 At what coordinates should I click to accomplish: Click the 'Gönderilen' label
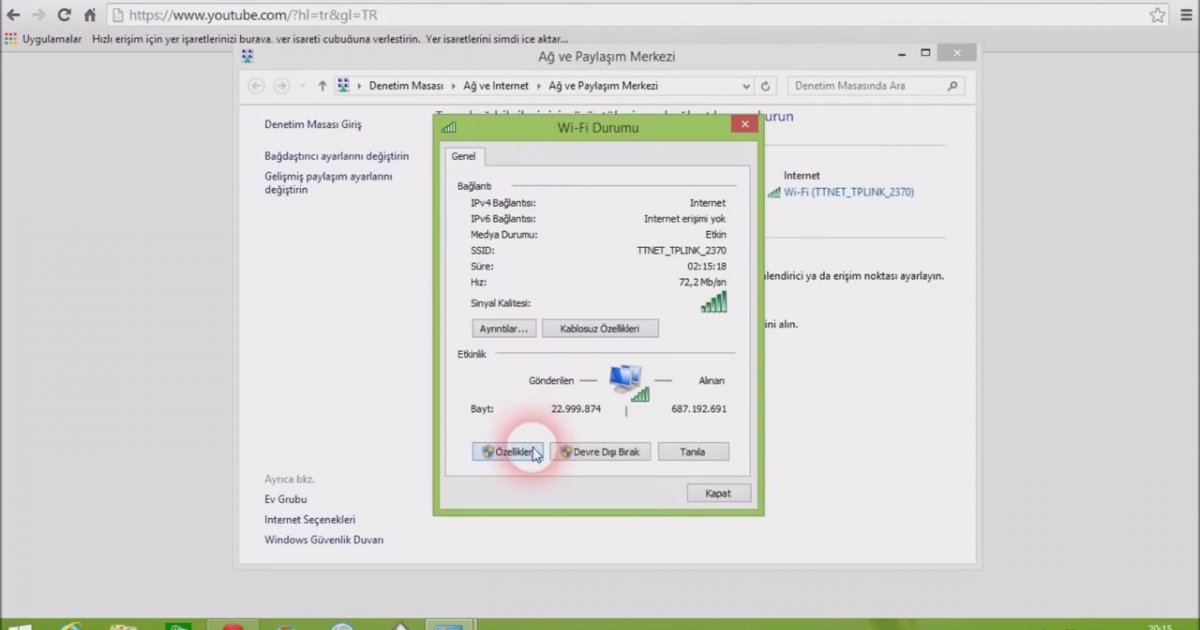coord(553,381)
